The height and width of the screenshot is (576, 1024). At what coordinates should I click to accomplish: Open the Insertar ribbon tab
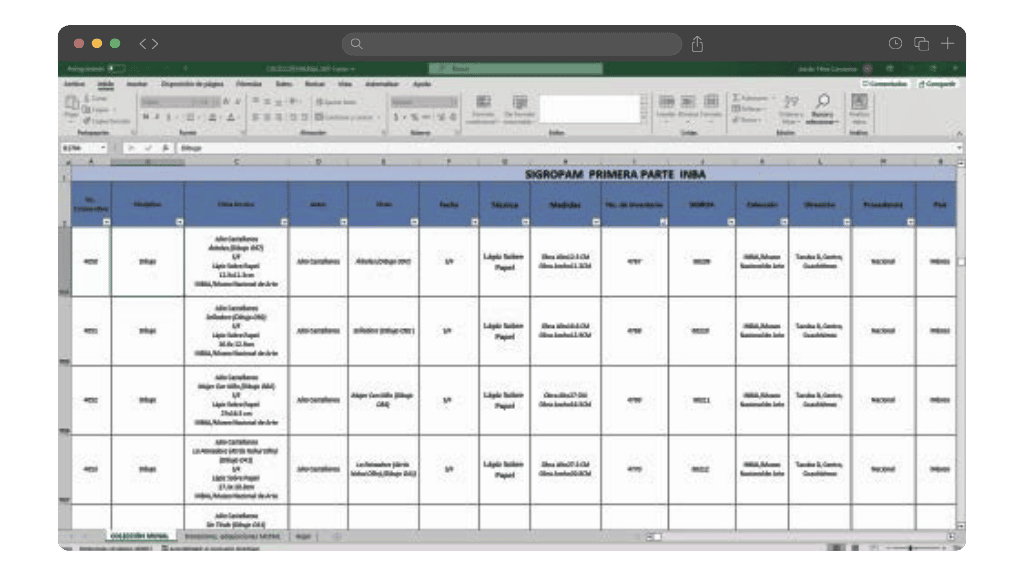[x=136, y=84]
